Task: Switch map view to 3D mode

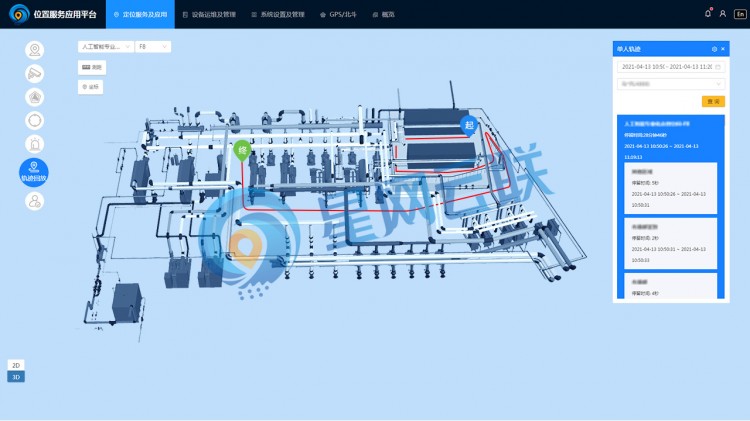Action: click(x=15, y=377)
